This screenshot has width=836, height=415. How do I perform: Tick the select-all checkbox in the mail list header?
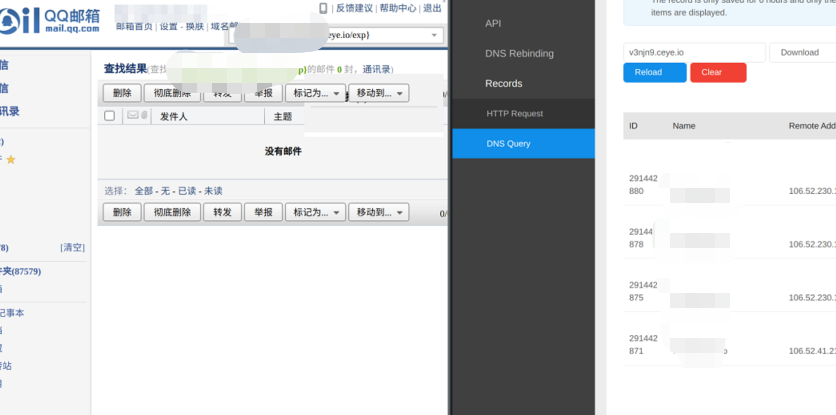point(109,116)
